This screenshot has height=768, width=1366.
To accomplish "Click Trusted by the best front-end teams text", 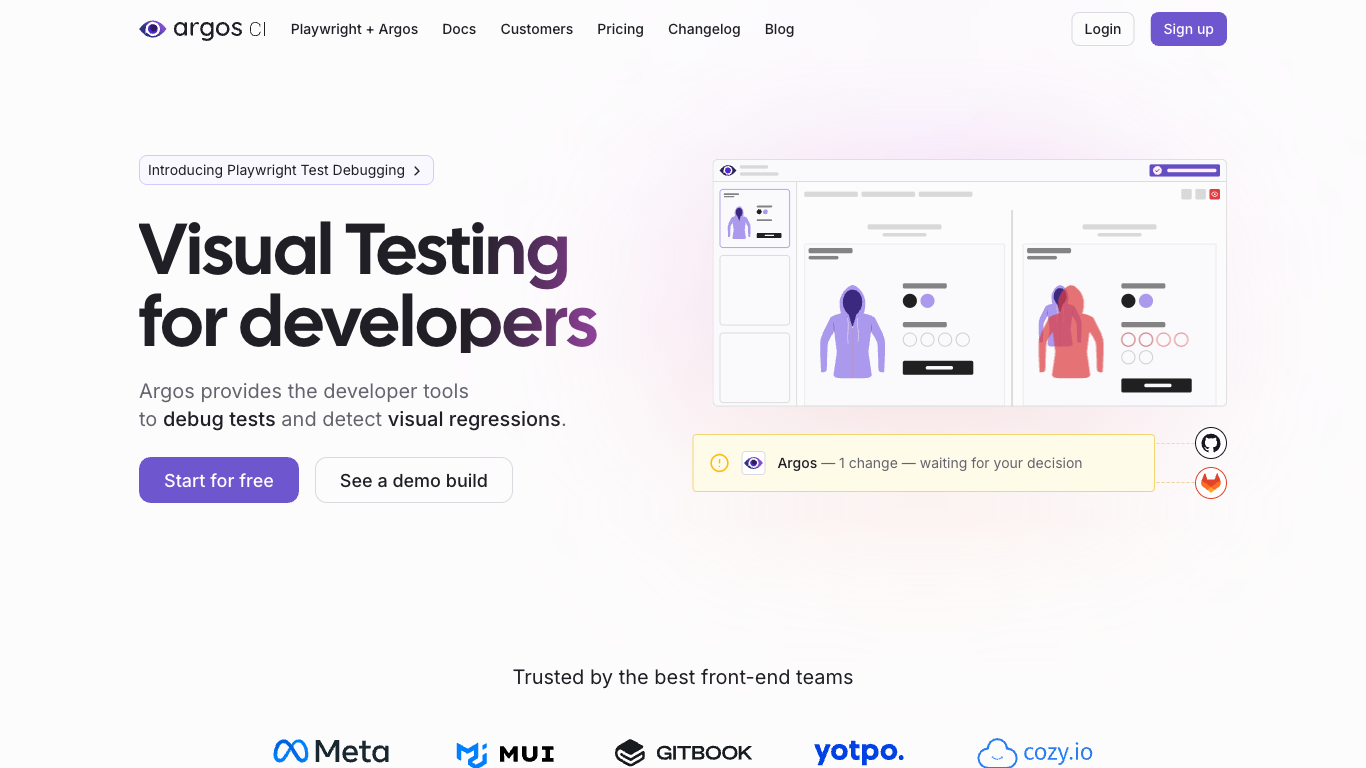I will pyautogui.click(x=683, y=677).
